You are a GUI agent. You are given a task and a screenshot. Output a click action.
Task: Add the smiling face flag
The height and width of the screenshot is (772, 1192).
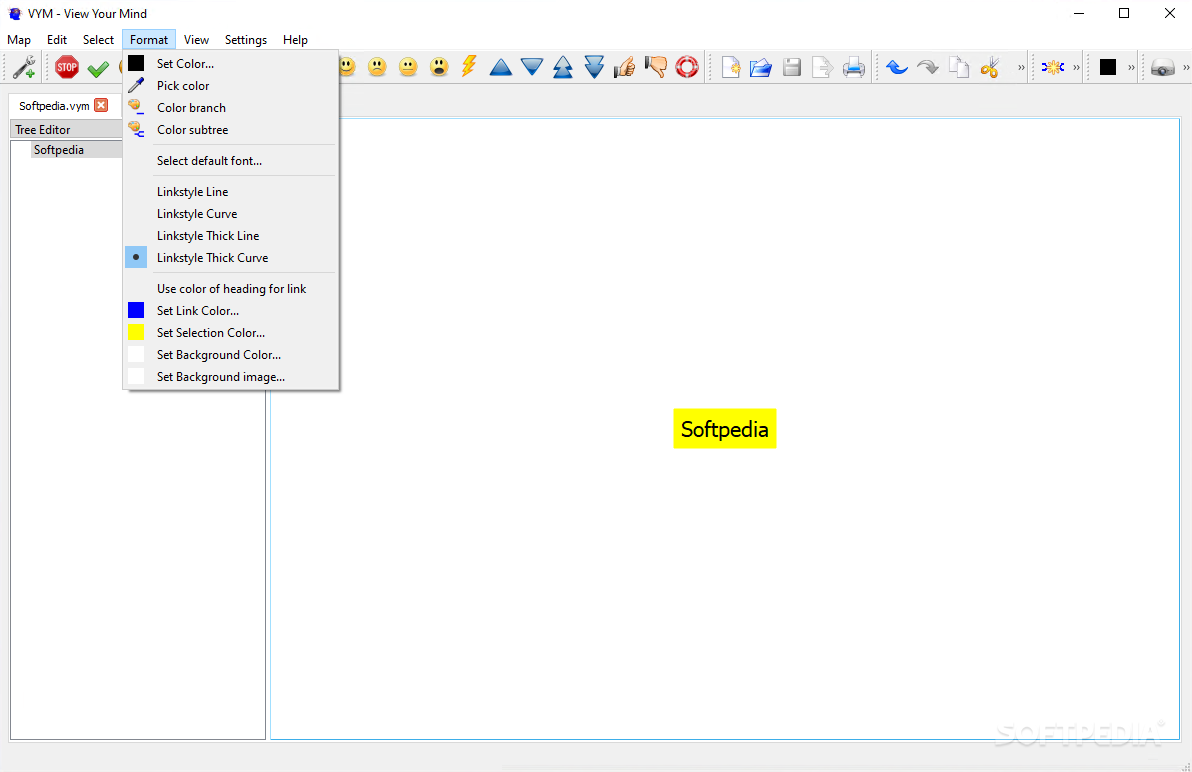tap(347, 68)
